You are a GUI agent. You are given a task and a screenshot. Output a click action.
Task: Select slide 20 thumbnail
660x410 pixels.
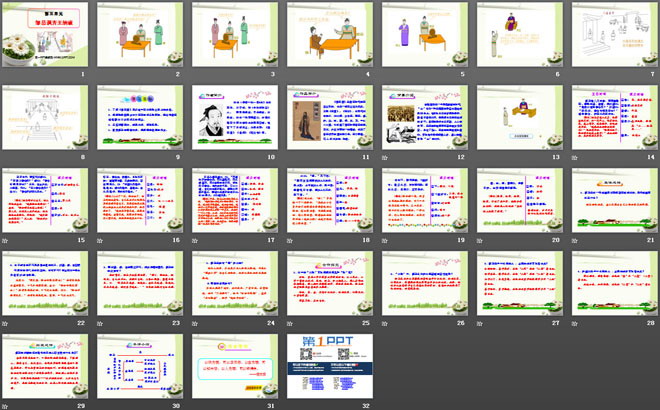520,200
